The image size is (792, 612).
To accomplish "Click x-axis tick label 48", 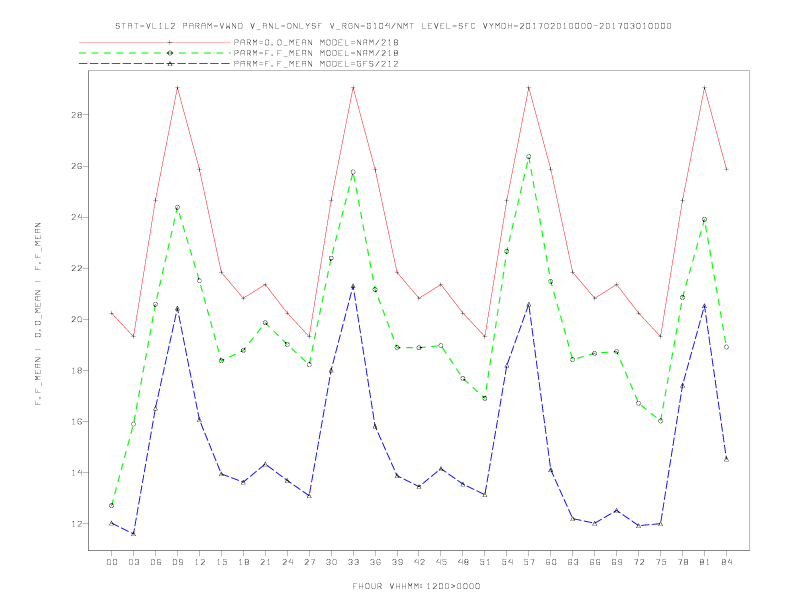I will click(463, 562).
